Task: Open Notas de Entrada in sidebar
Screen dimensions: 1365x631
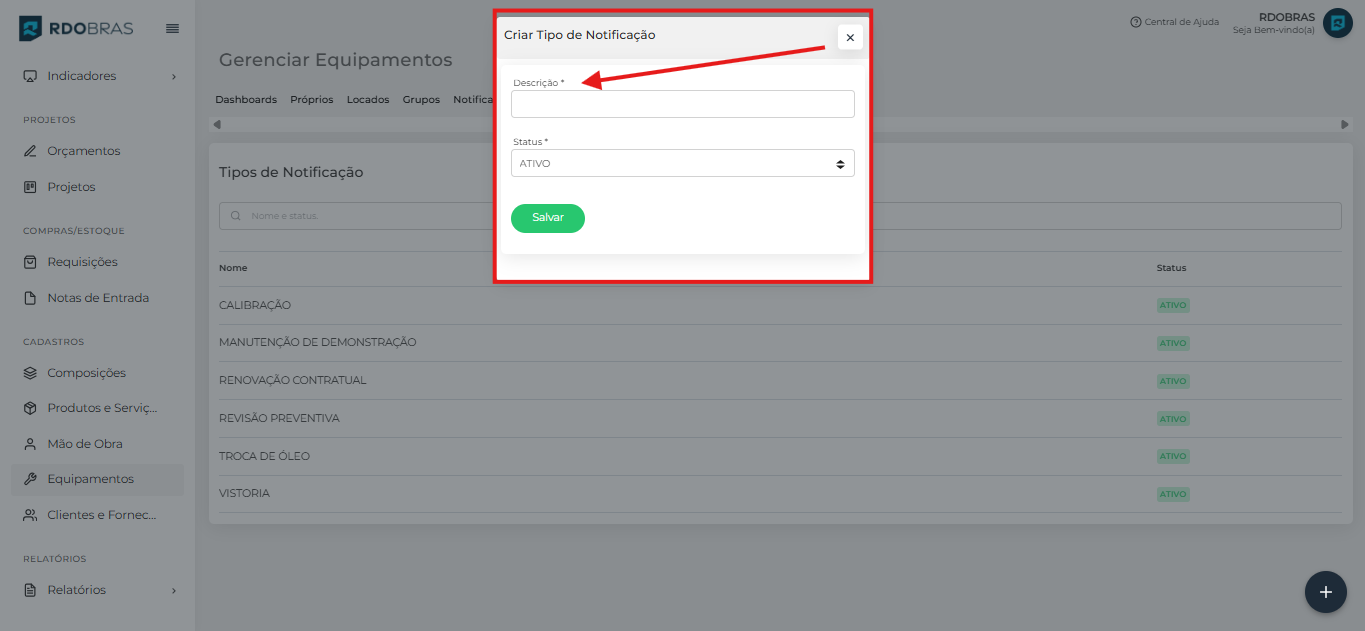Action: [97, 298]
